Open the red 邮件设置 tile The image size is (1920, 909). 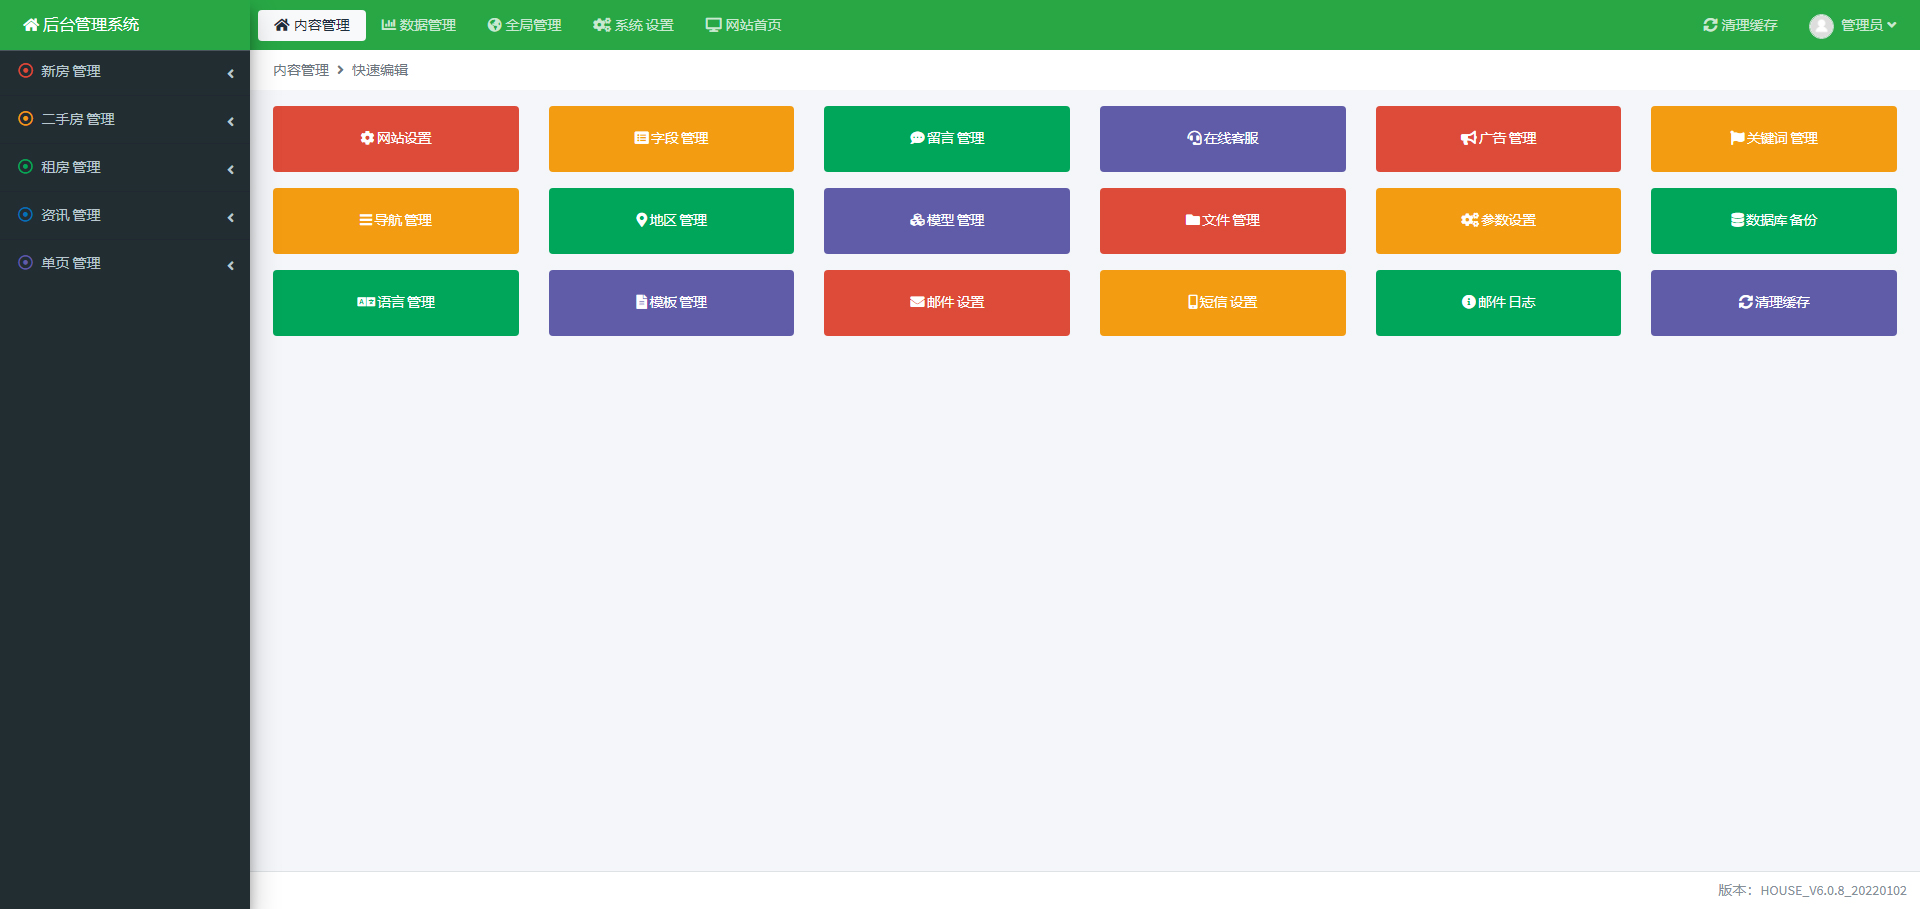point(947,303)
